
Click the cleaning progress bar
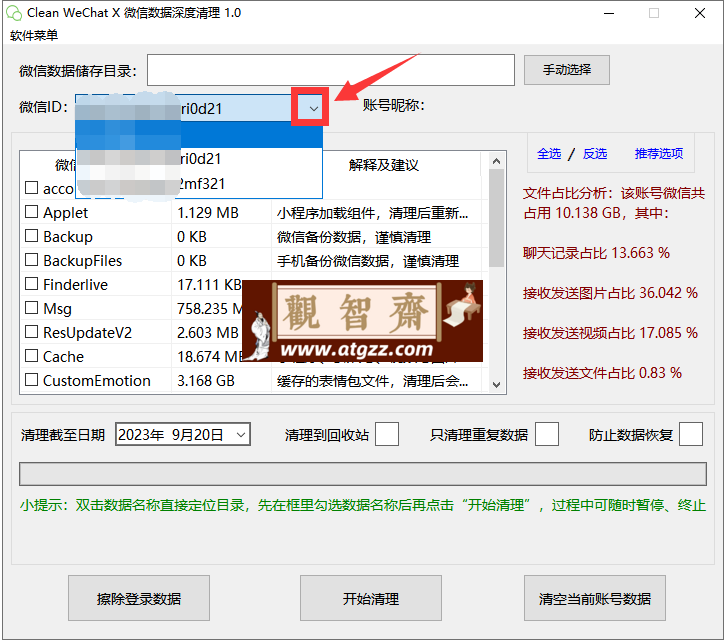(363, 474)
